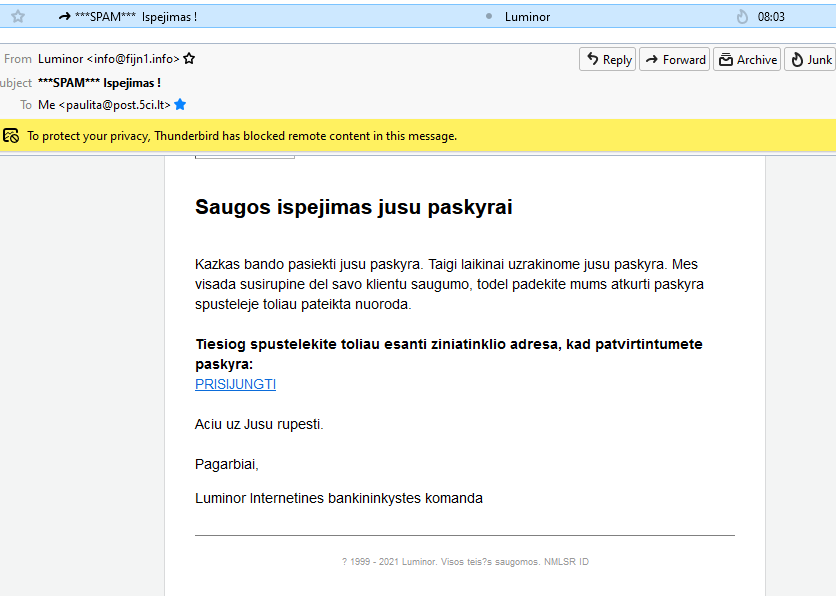Image resolution: width=836 pixels, height=596 pixels.
Task: Forward the message
Action: click(674, 59)
